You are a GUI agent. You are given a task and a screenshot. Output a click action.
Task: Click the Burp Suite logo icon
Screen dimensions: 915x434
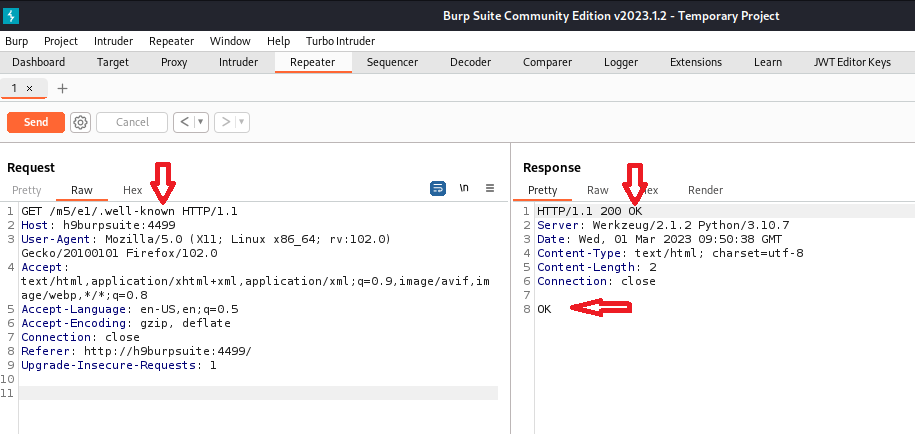(11, 15)
